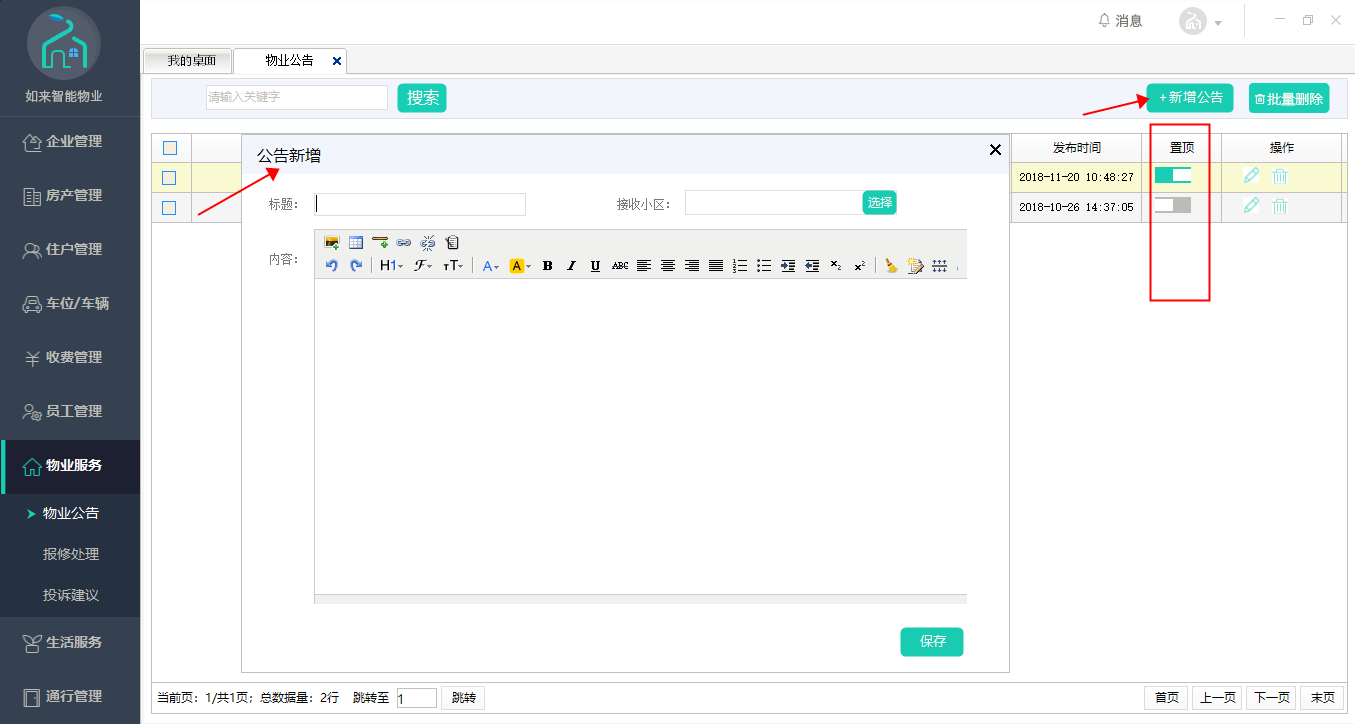Check the select-all checkbox in table header

[x=170, y=148]
